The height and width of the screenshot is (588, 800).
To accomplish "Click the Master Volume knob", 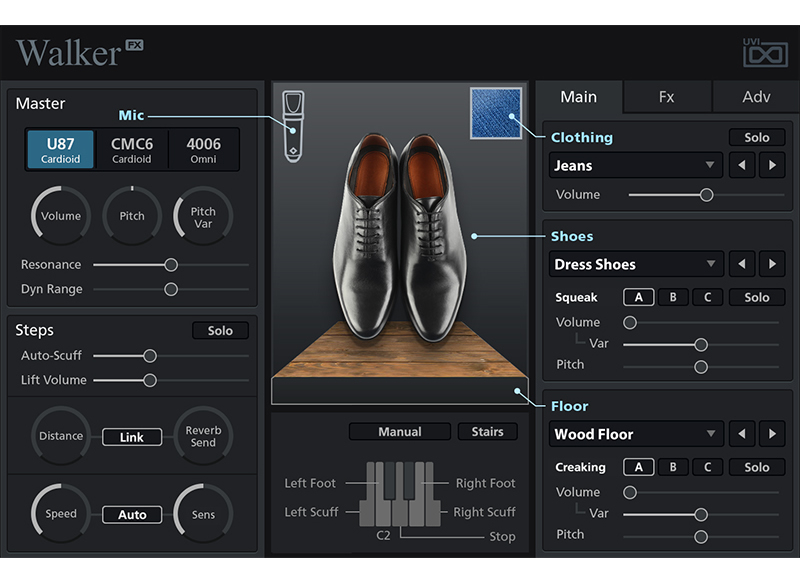I will tap(61, 215).
